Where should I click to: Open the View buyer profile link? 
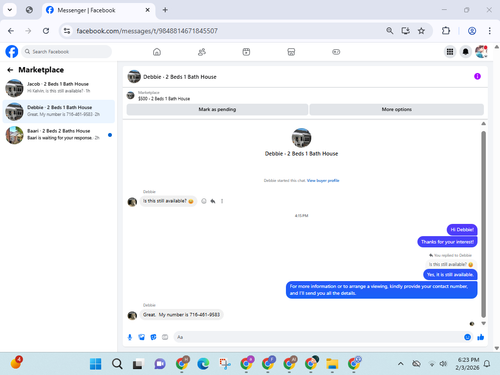pyautogui.click(x=323, y=181)
